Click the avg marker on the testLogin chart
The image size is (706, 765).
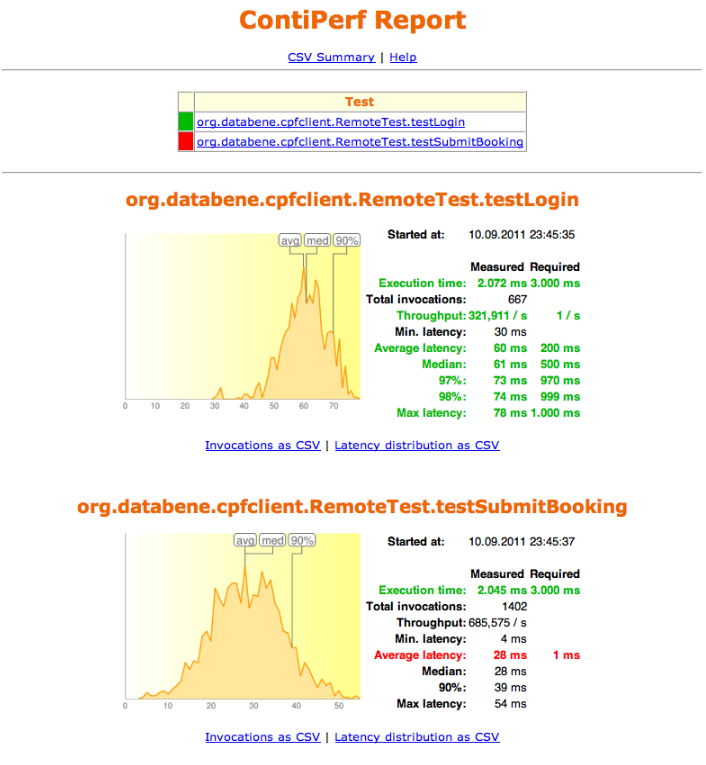coord(290,241)
